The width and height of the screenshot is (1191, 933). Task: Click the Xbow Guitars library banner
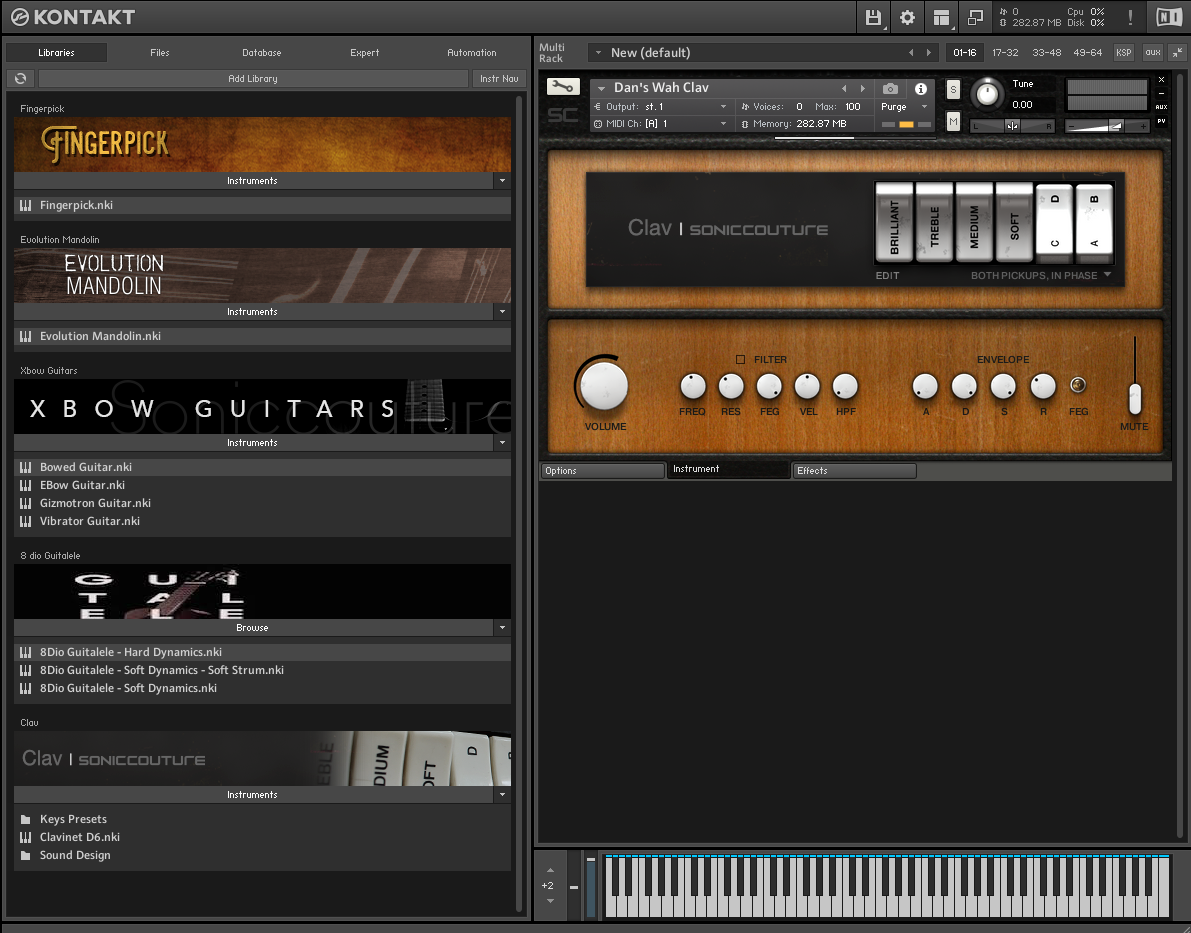coord(262,406)
